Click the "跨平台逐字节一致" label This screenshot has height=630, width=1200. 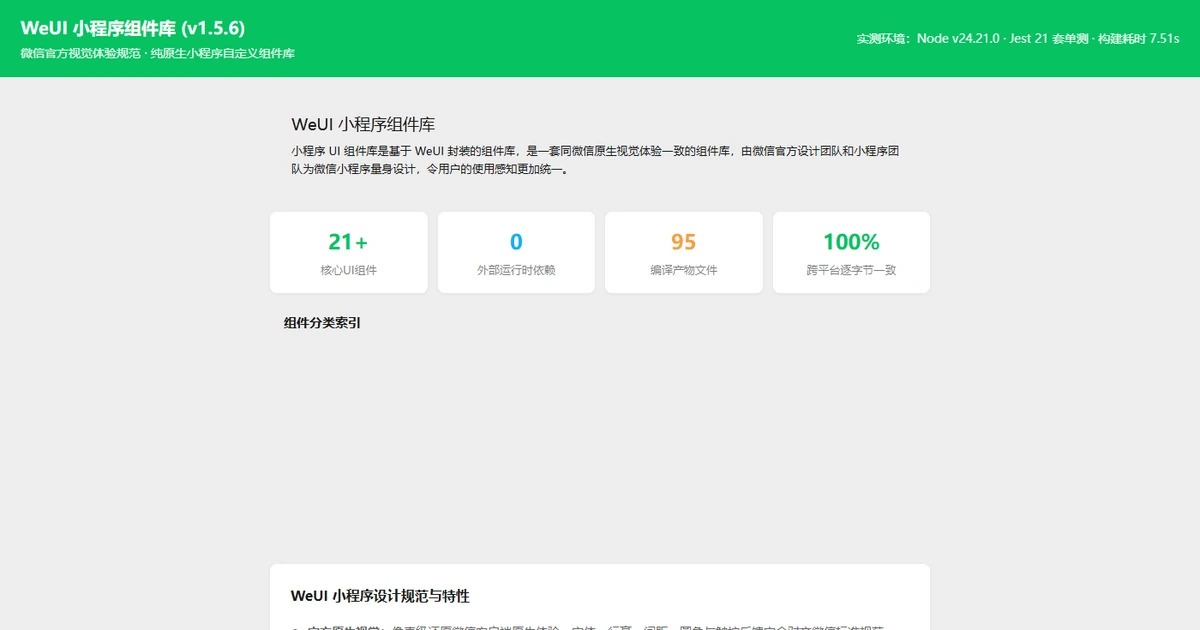click(x=851, y=270)
